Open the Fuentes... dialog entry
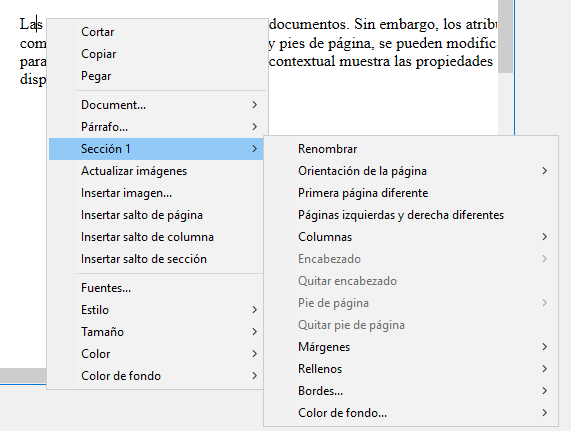 pyautogui.click(x=156, y=288)
